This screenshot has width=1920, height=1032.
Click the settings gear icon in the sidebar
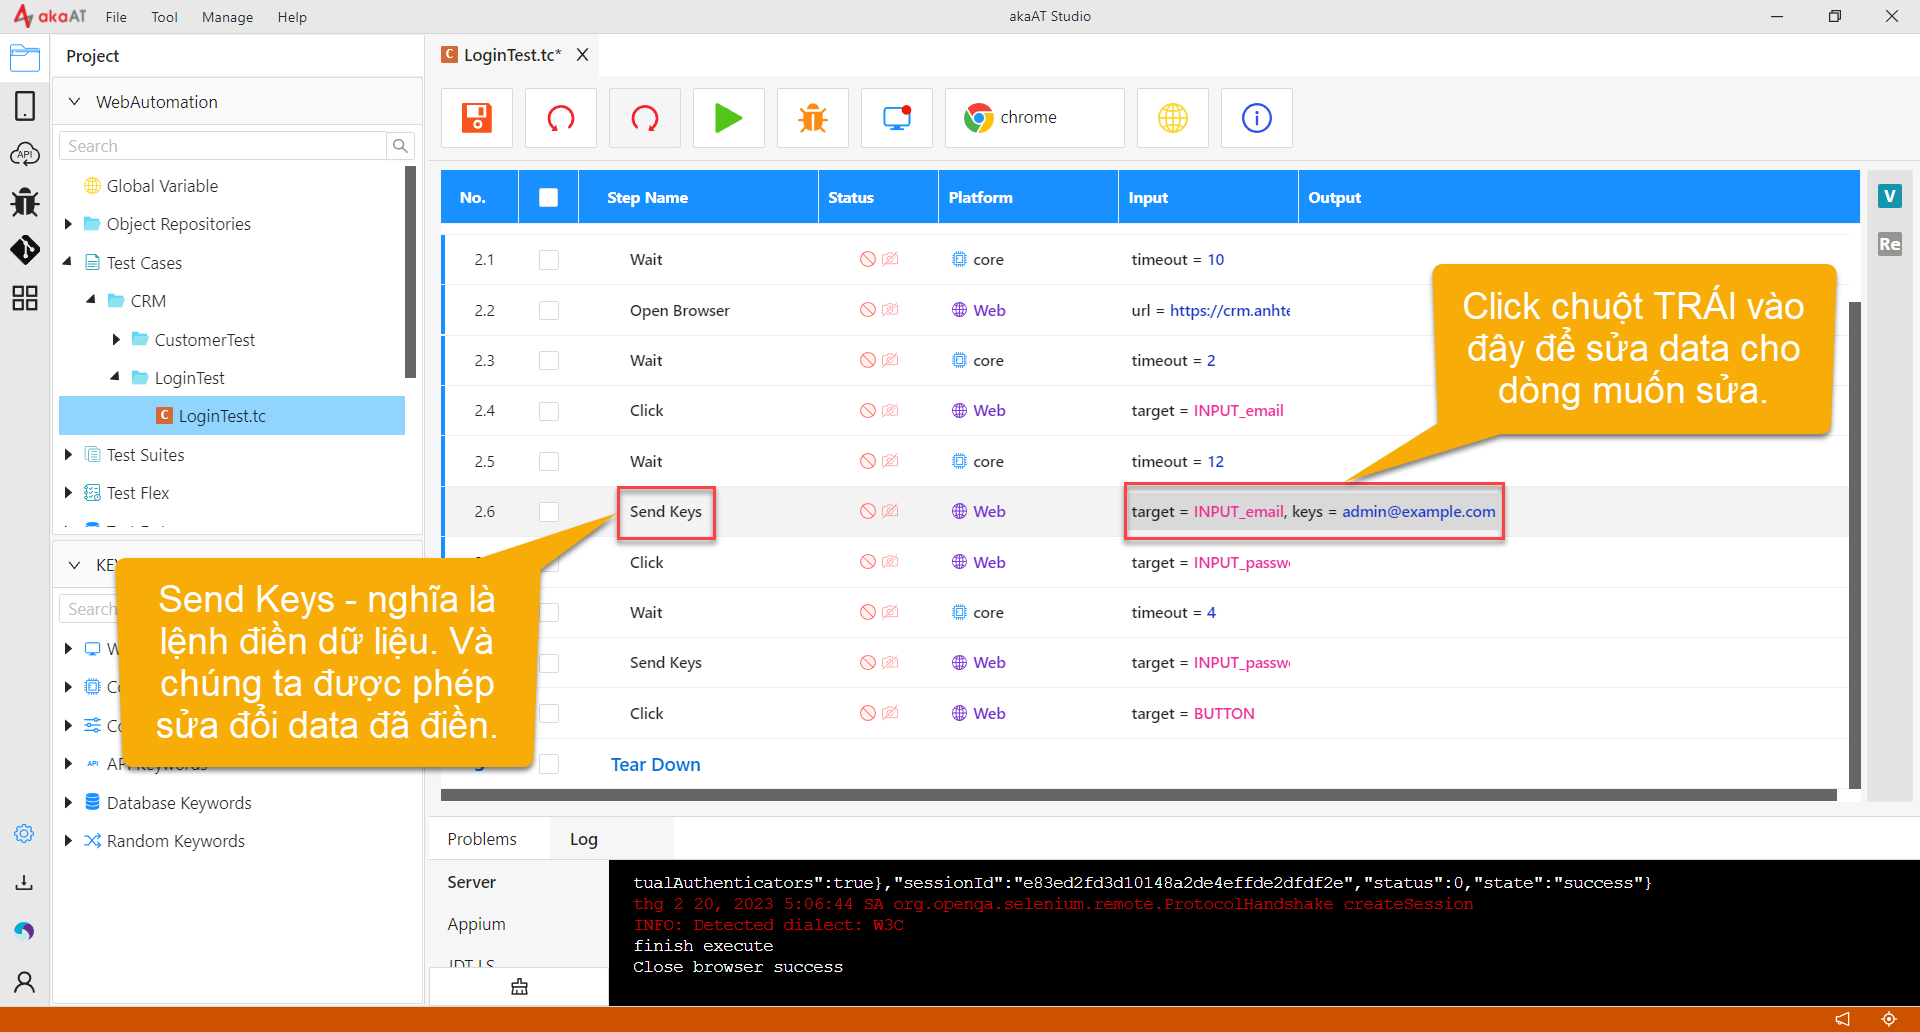coord(25,834)
